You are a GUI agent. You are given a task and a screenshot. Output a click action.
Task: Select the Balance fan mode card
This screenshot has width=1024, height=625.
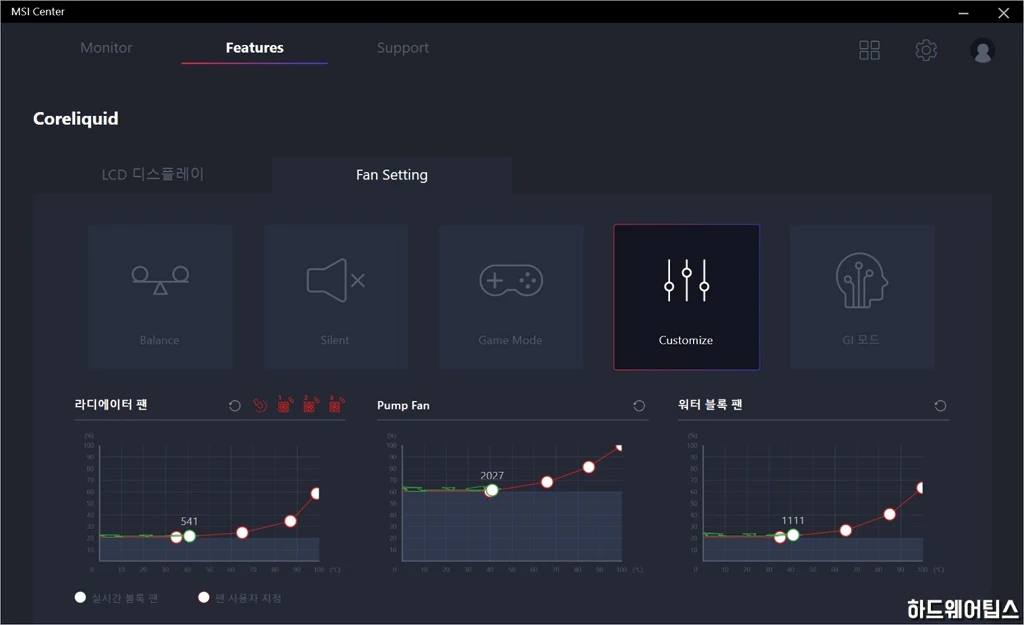160,297
